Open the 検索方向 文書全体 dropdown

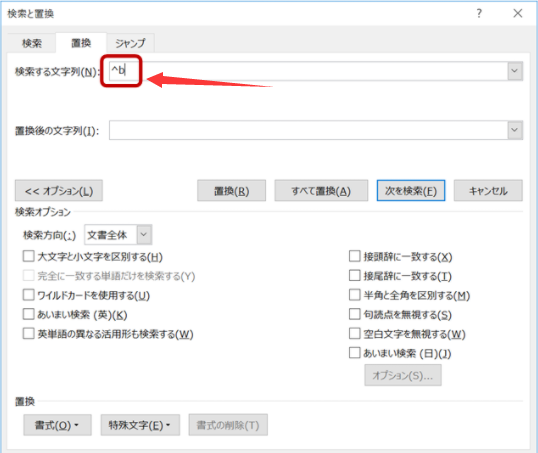point(118,235)
